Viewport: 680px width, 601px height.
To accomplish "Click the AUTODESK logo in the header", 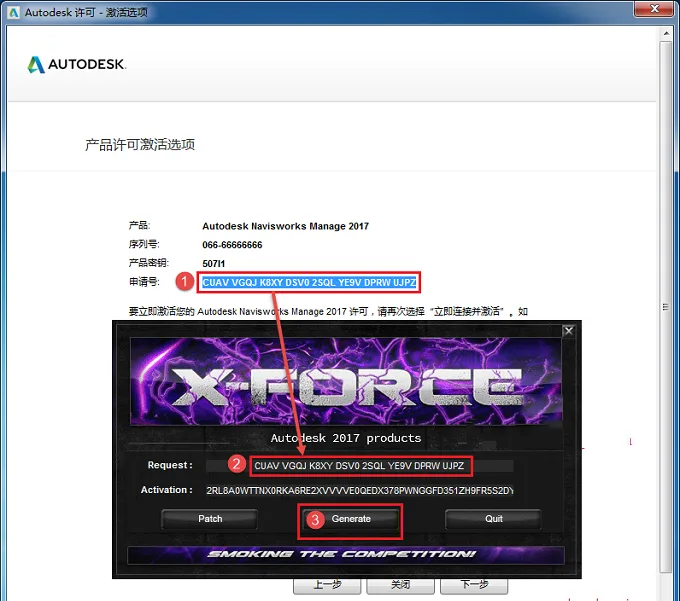I will coord(77,65).
